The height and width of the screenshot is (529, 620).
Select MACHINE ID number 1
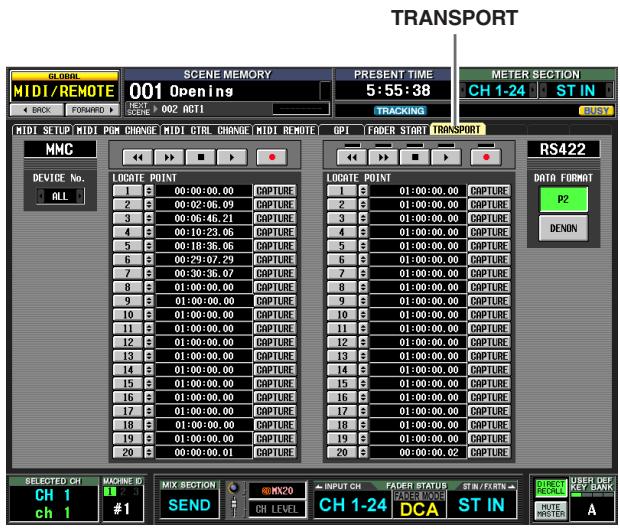[x=110, y=491]
